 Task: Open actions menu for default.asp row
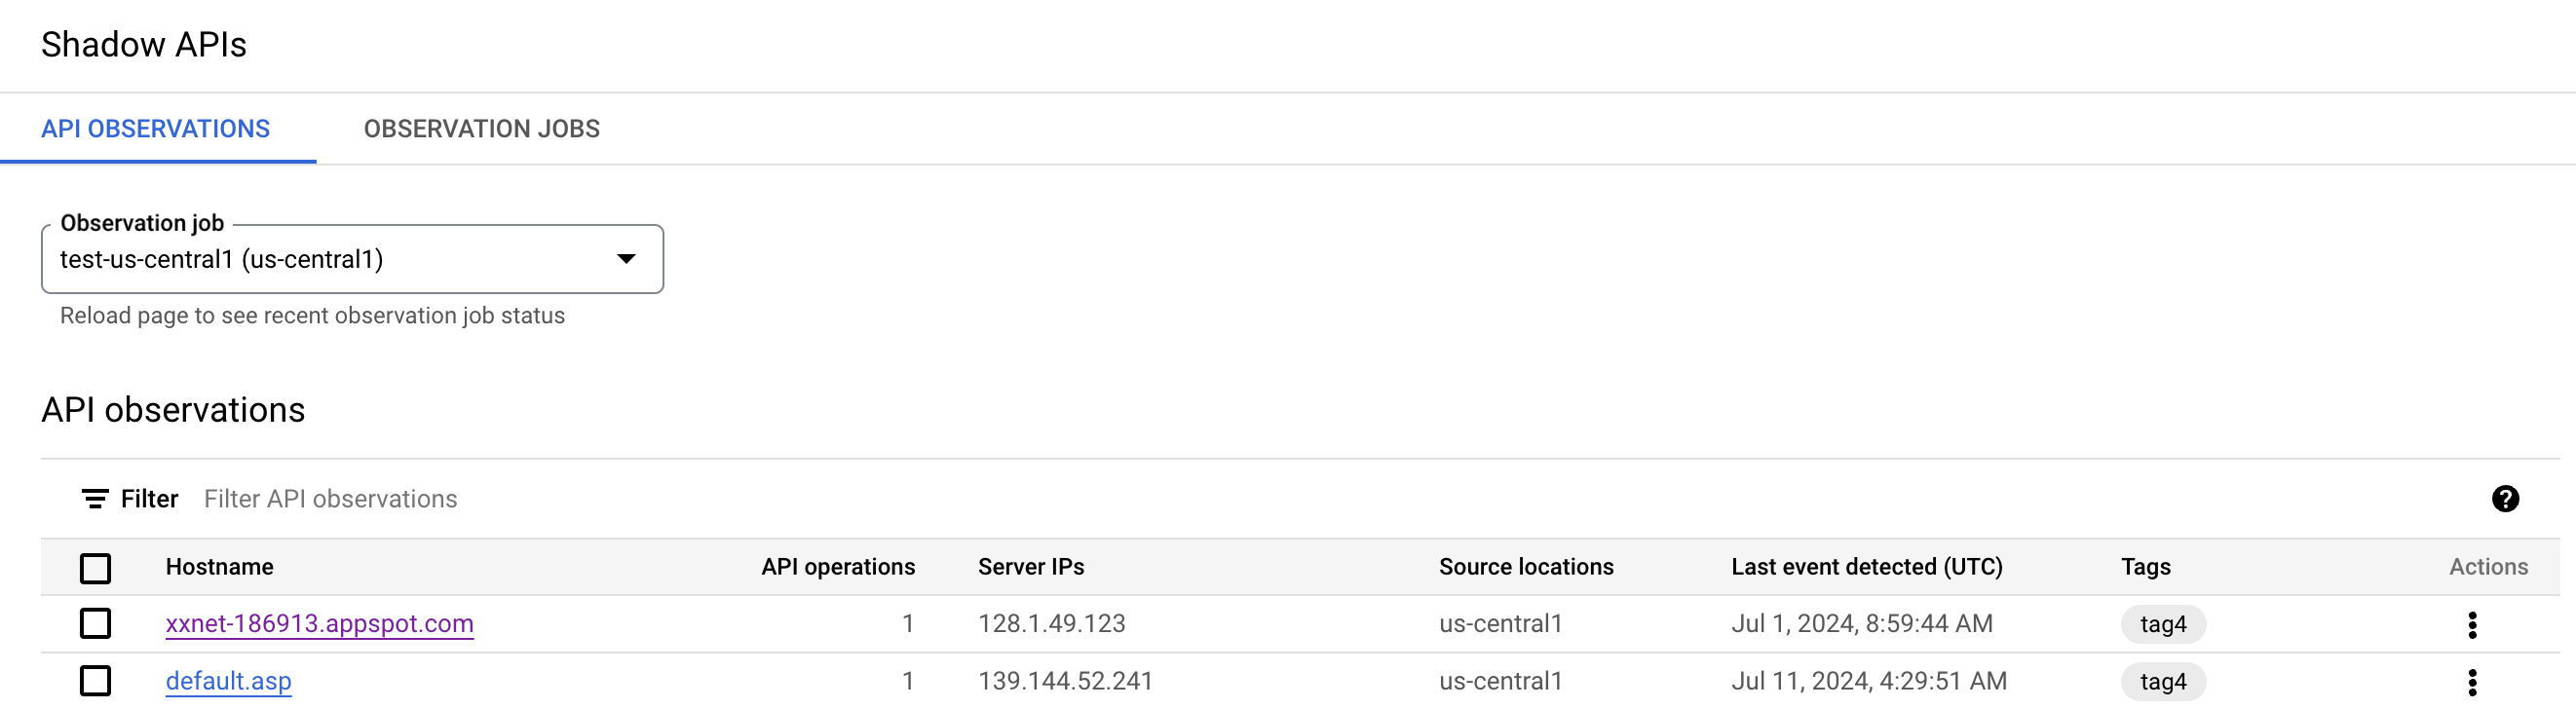point(2473,681)
